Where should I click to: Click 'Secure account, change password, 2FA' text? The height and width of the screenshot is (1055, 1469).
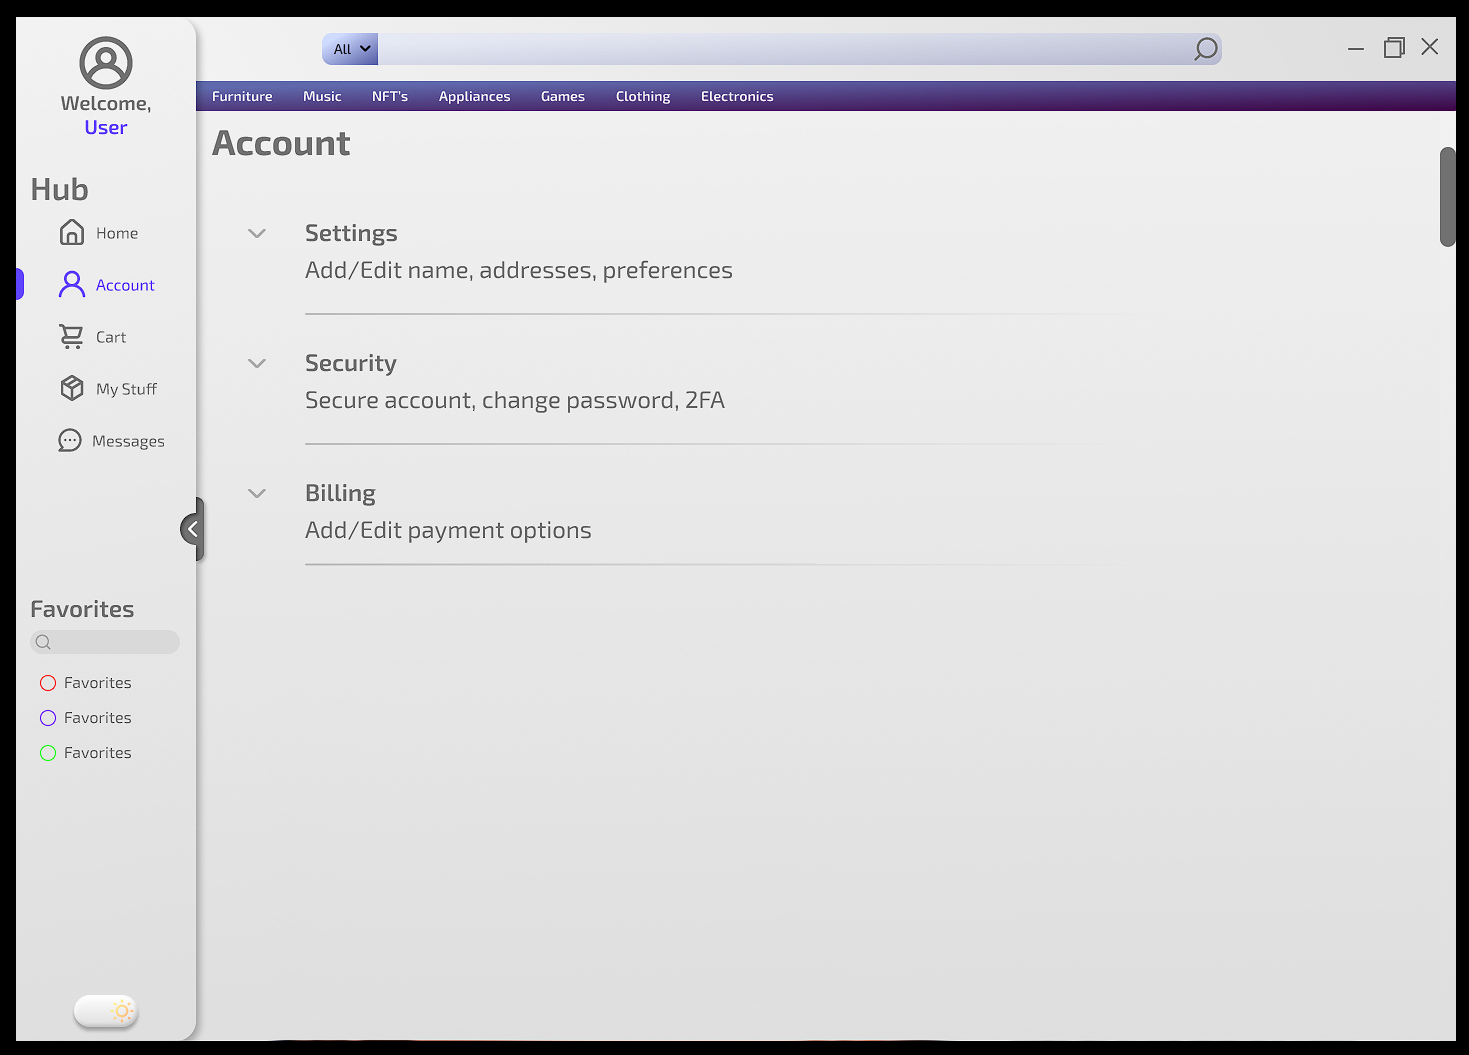(x=515, y=400)
